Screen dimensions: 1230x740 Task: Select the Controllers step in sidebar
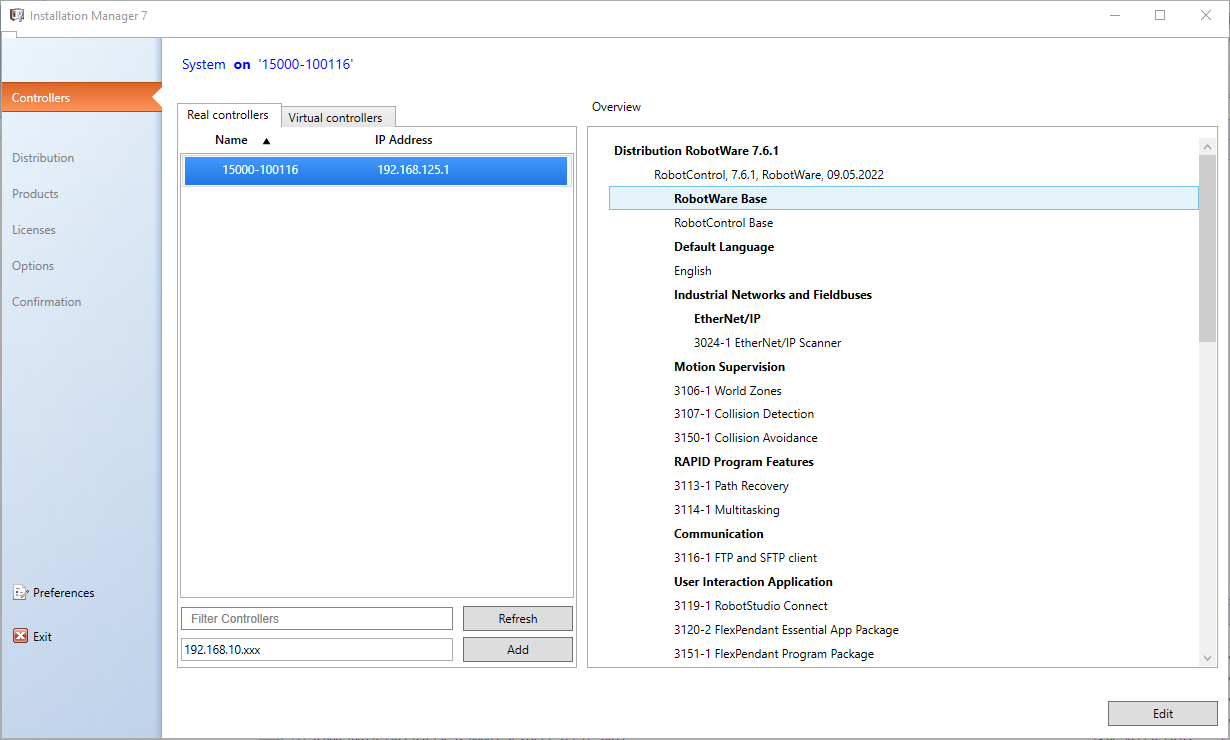coord(81,98)
